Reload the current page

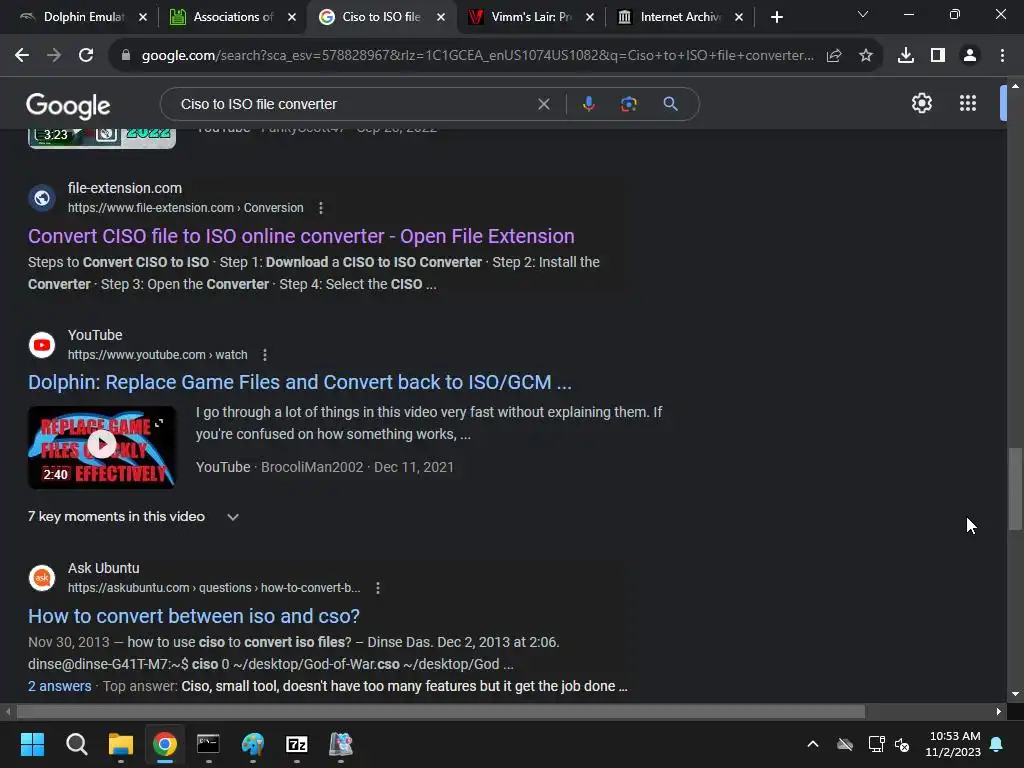click(x=86, y=56)
